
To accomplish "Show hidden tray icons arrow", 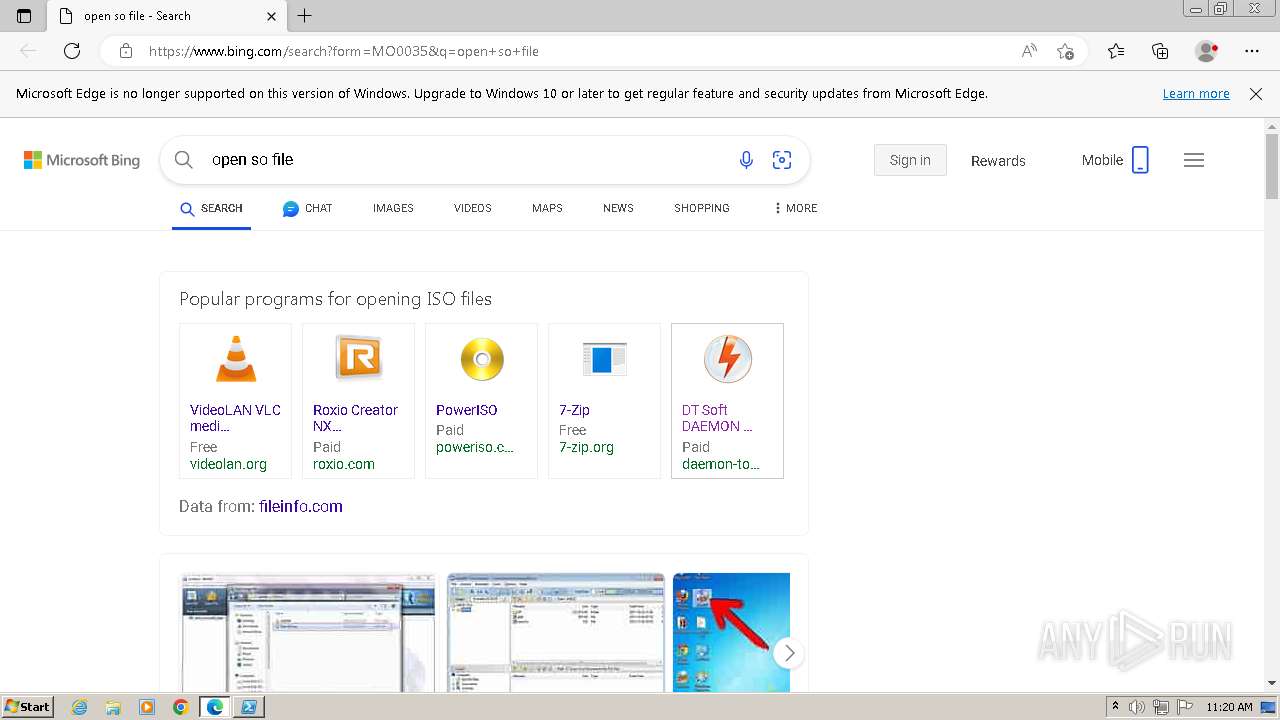I will coord(1115,707).
